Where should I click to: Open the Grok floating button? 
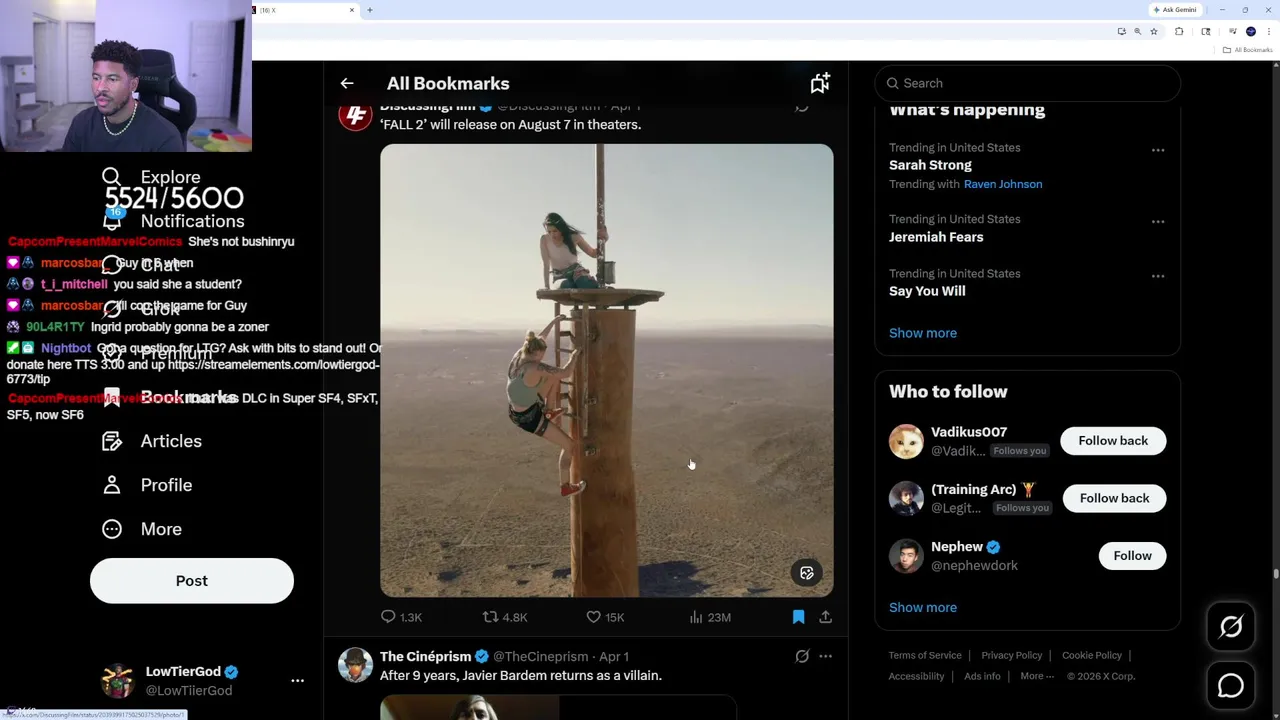[1231, 627]
